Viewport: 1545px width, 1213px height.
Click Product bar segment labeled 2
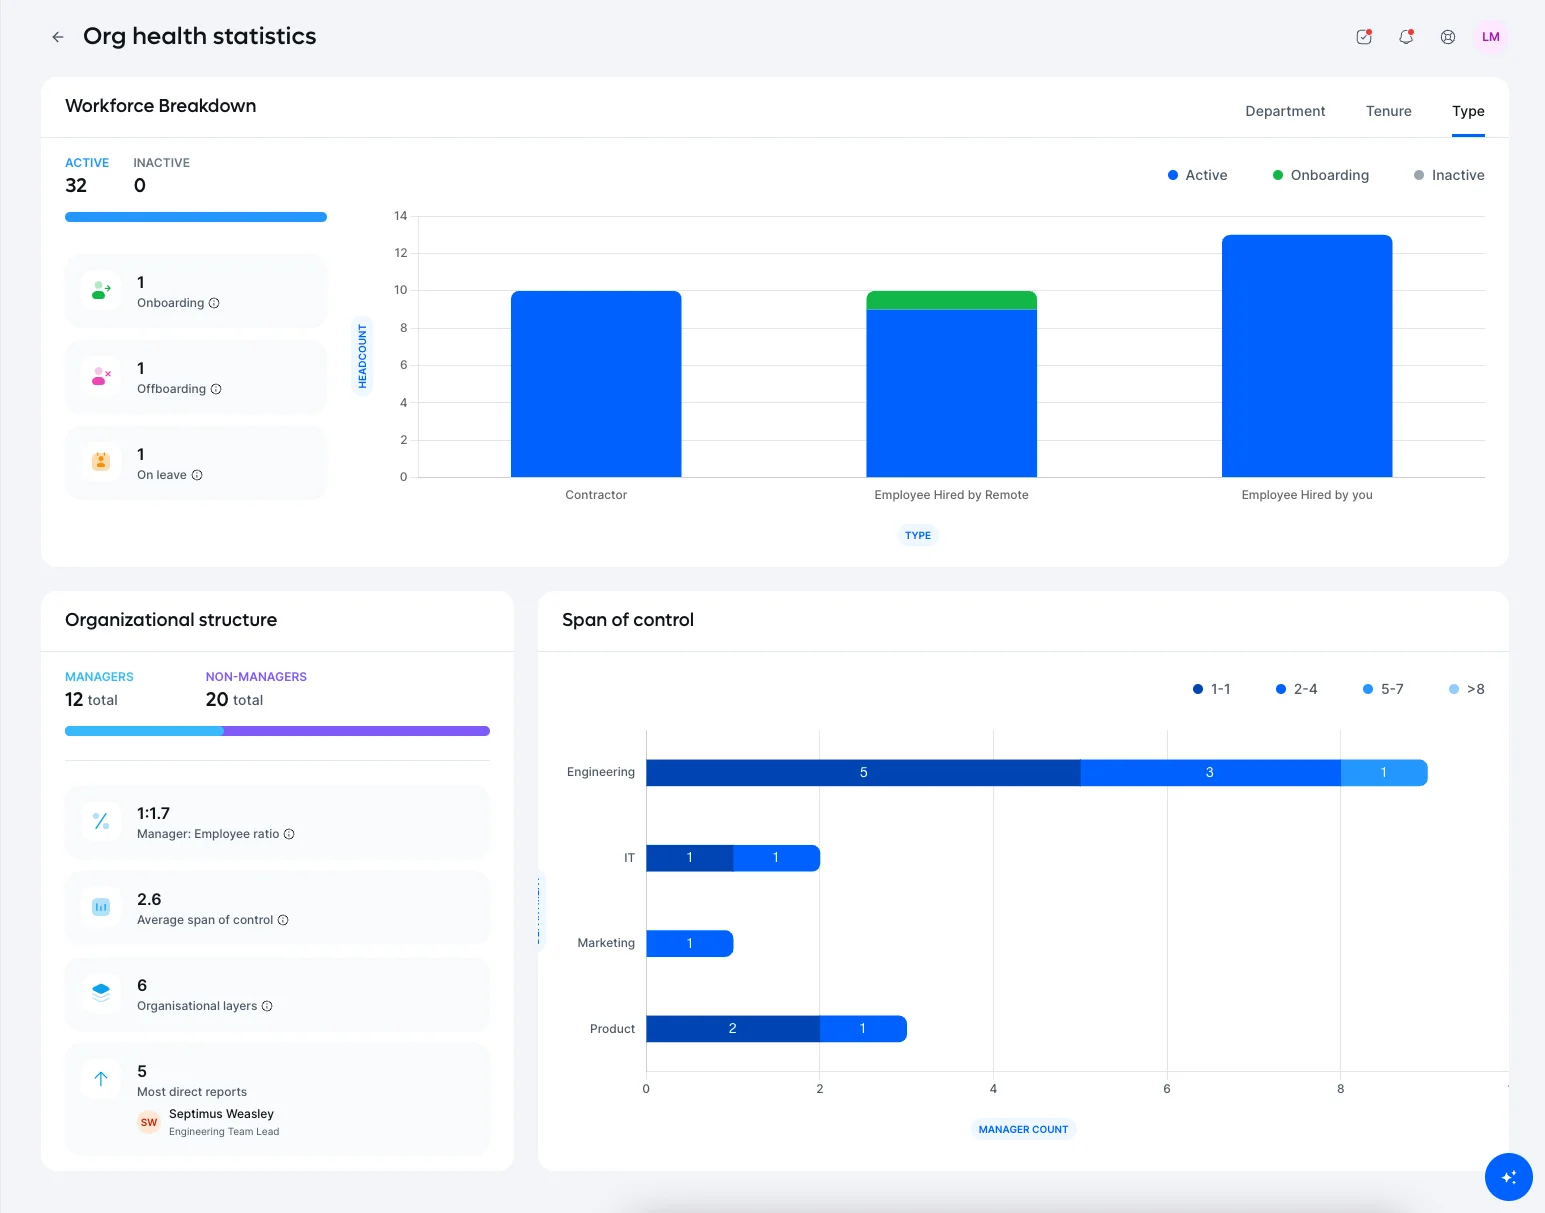(x=732, y=1029)
